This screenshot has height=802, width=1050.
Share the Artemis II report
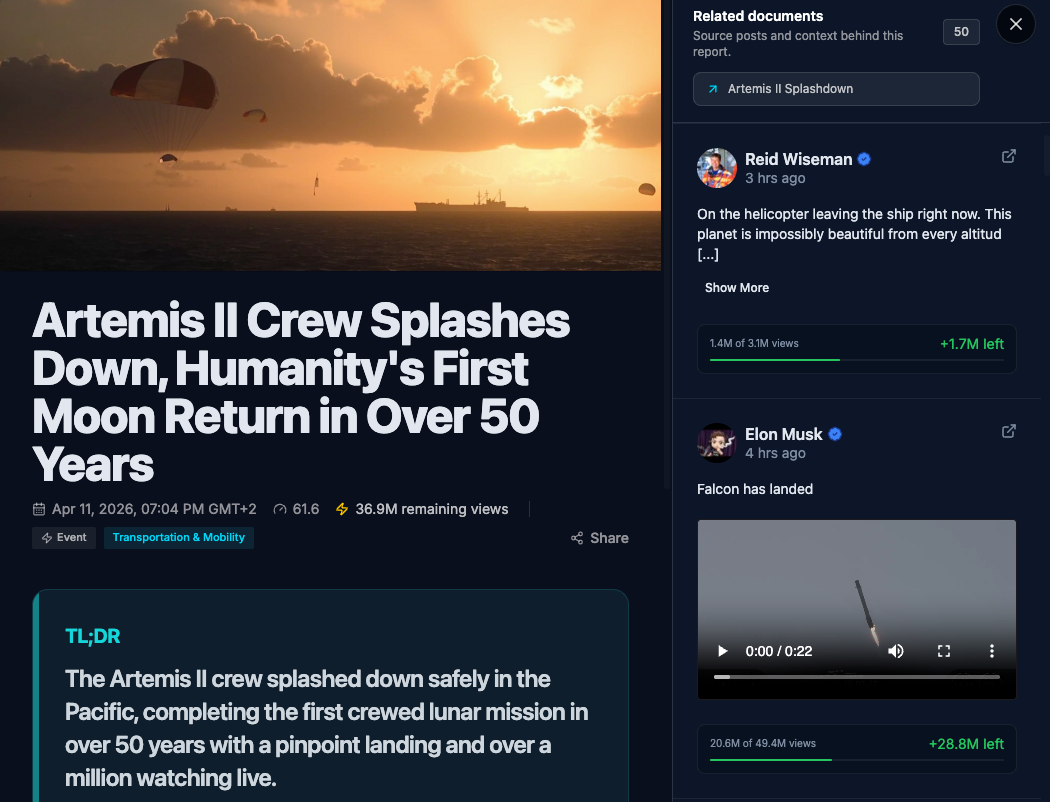click(600, 538)
